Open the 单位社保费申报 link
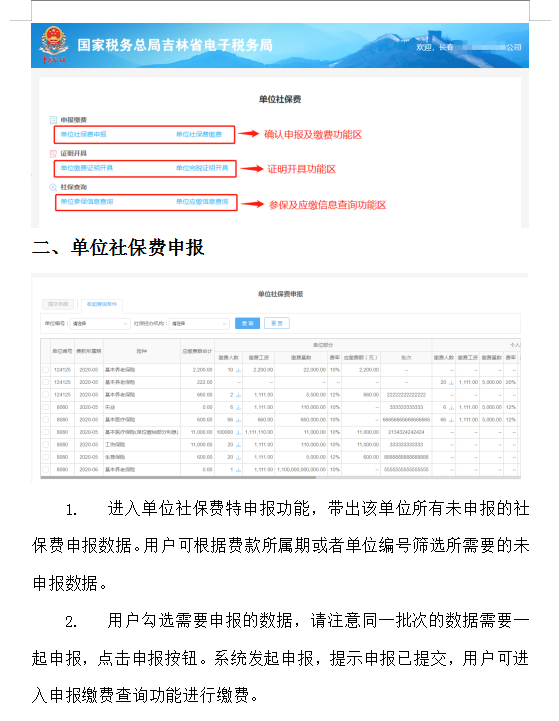This screenshot has height=721, width=559. [83, 134]
